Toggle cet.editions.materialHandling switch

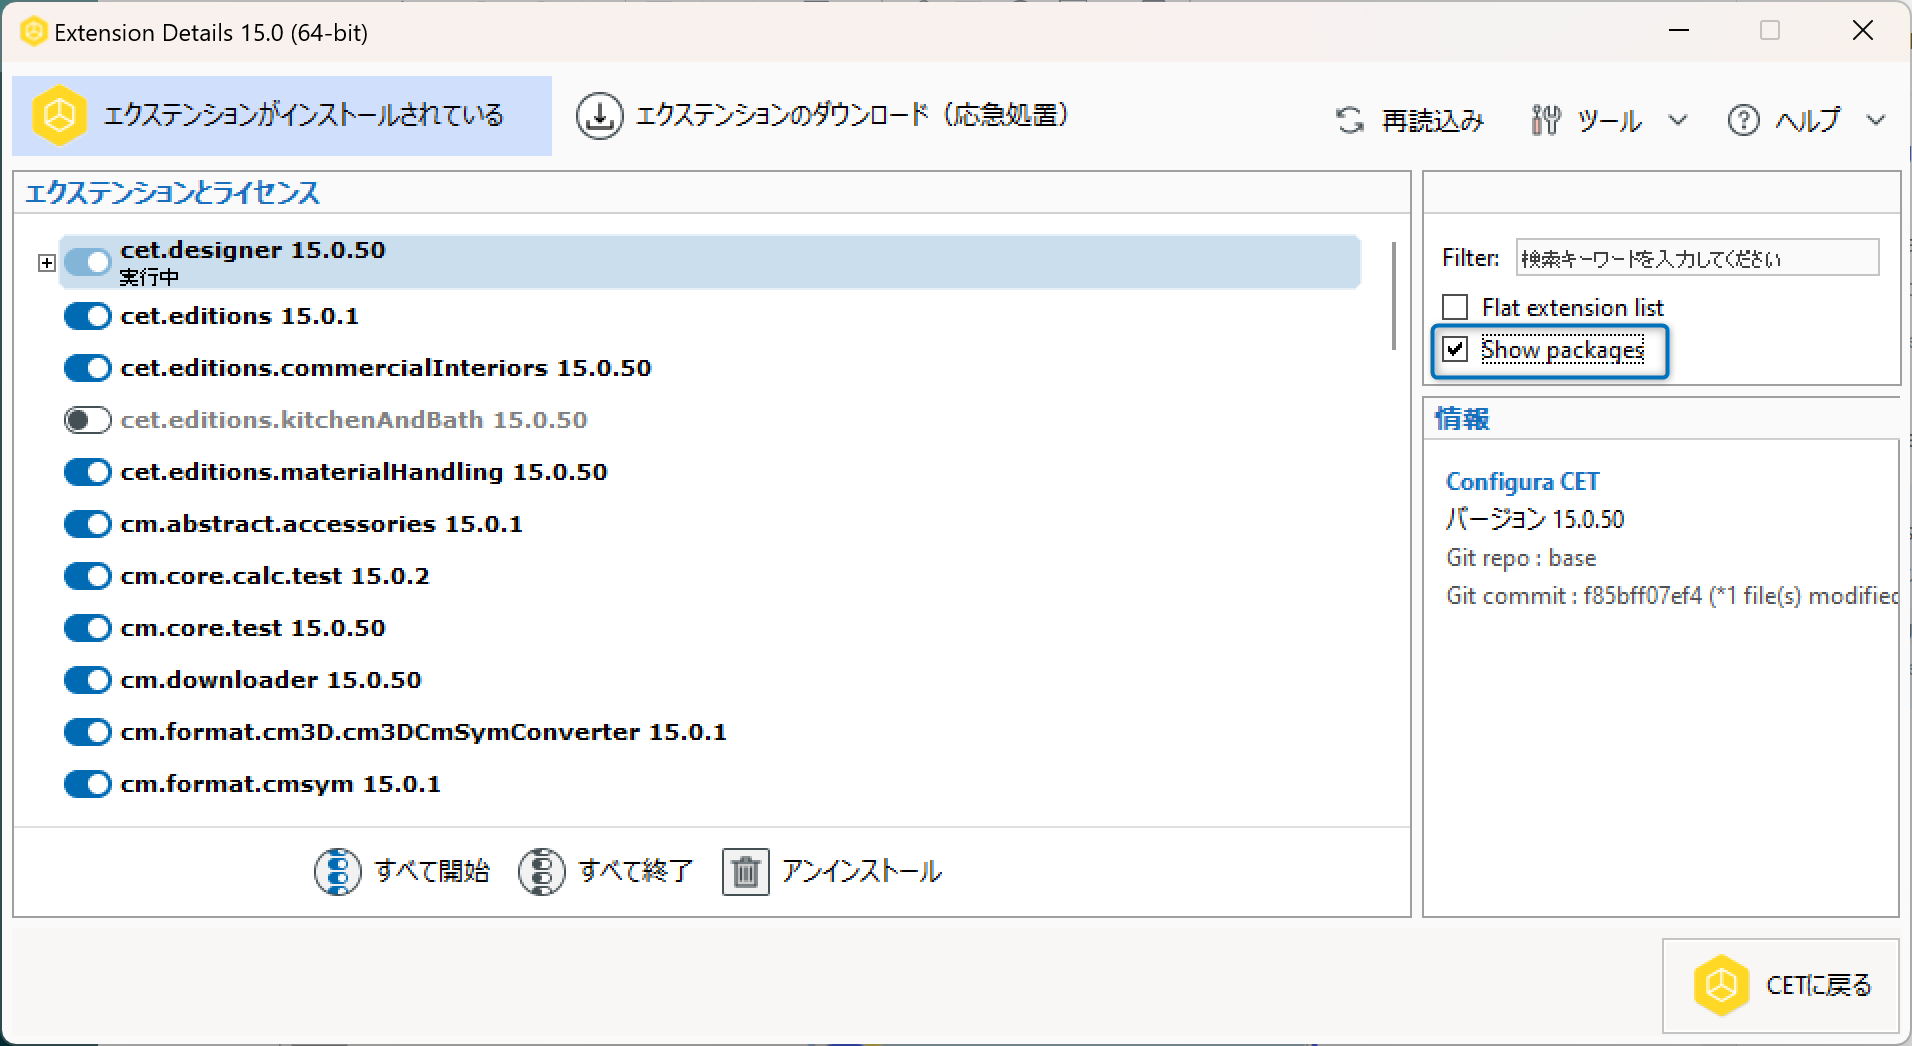coord(87,472)
